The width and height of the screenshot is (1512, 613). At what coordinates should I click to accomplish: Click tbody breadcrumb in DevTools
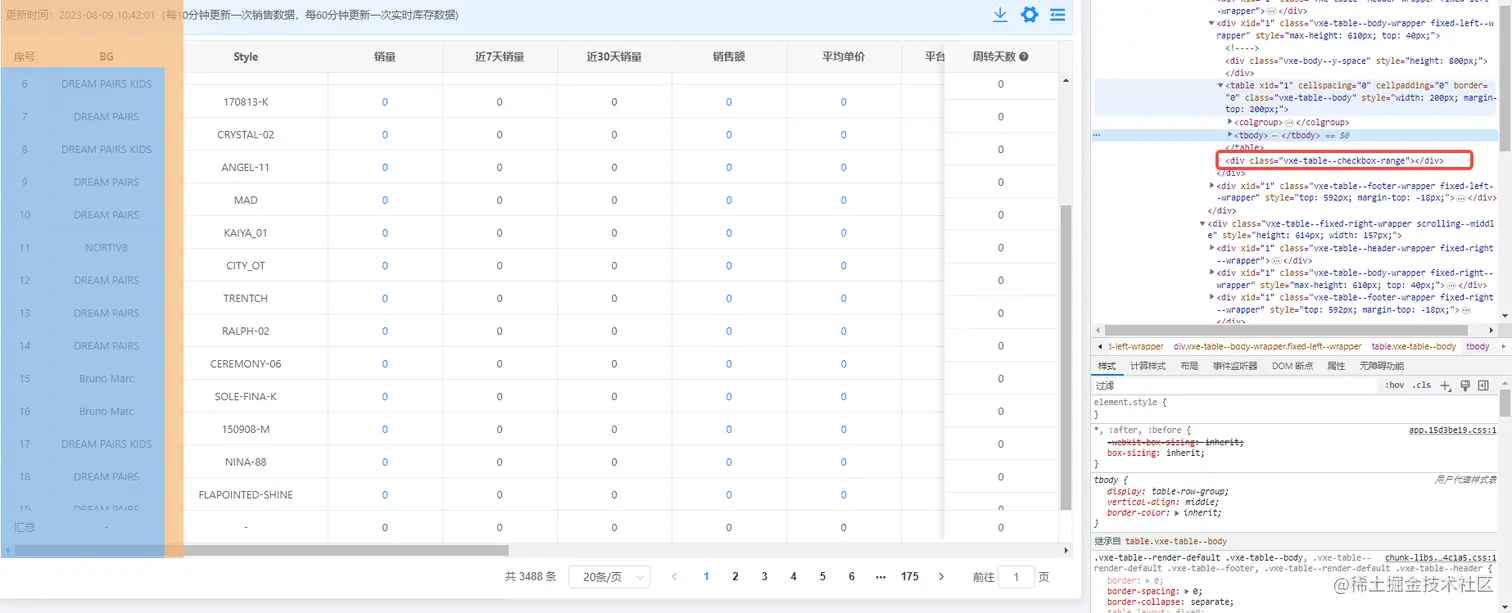click(x=1477, y=346)
